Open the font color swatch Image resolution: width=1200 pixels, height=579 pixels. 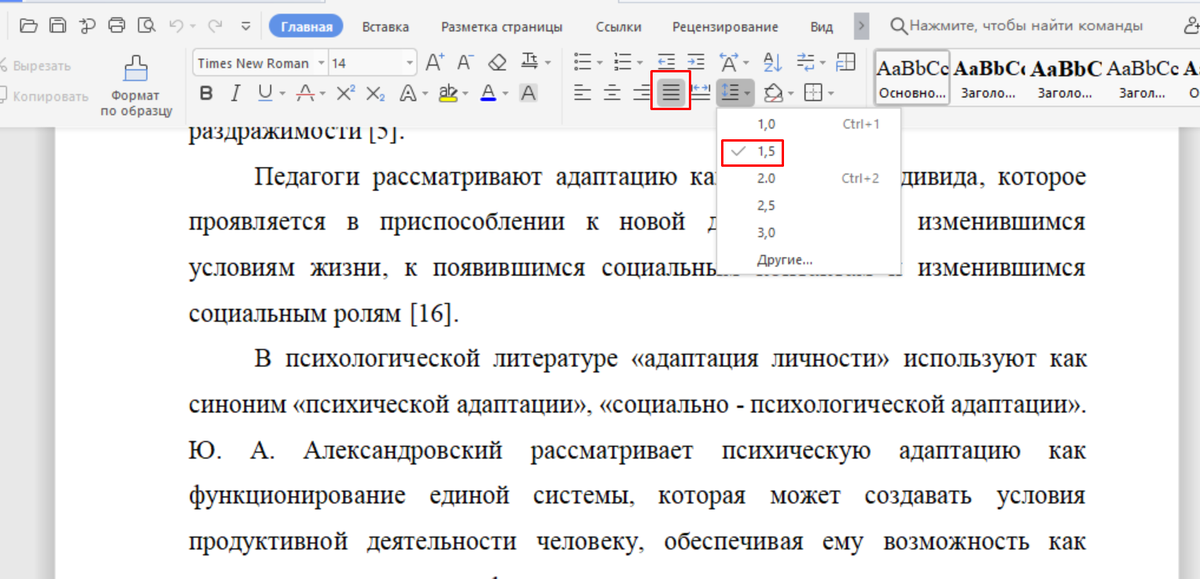tap(487, 92)
